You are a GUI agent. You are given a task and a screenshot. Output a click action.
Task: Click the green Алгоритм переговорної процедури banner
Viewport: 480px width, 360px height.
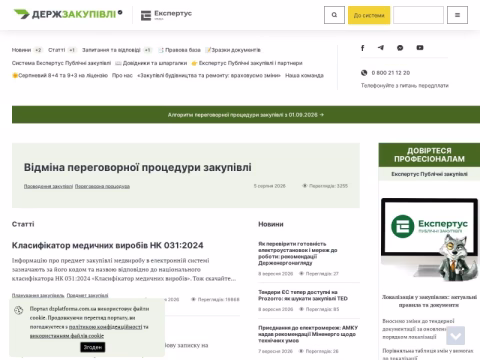click(246, 115)
